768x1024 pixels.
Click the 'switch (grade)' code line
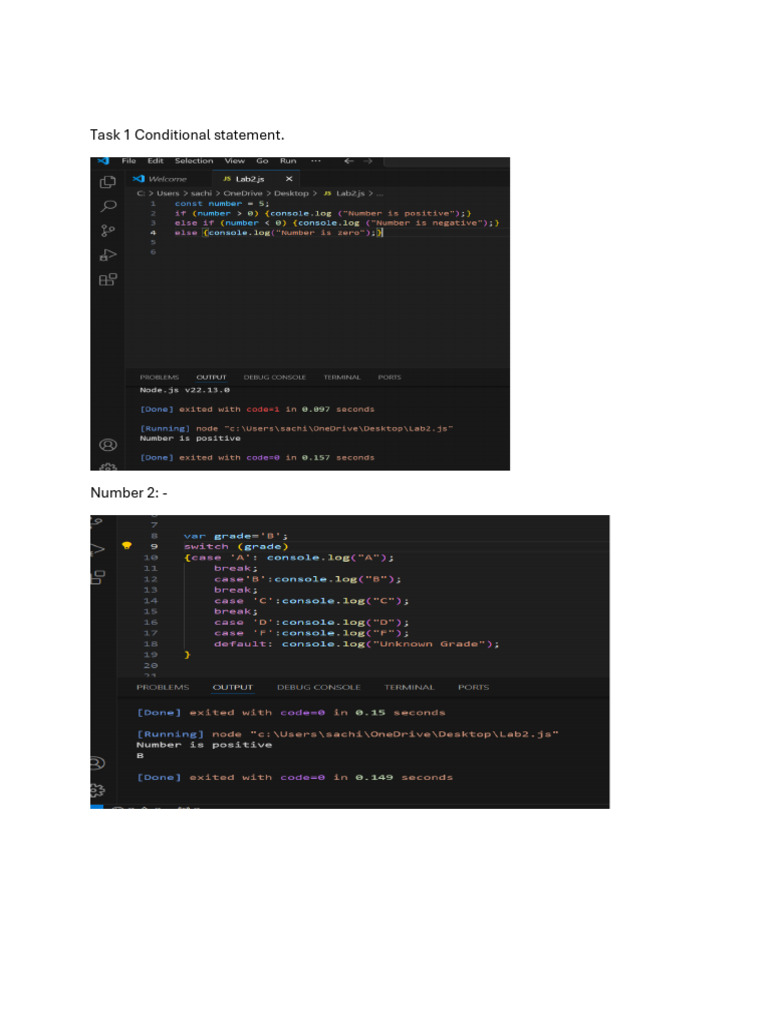(236, 547)
